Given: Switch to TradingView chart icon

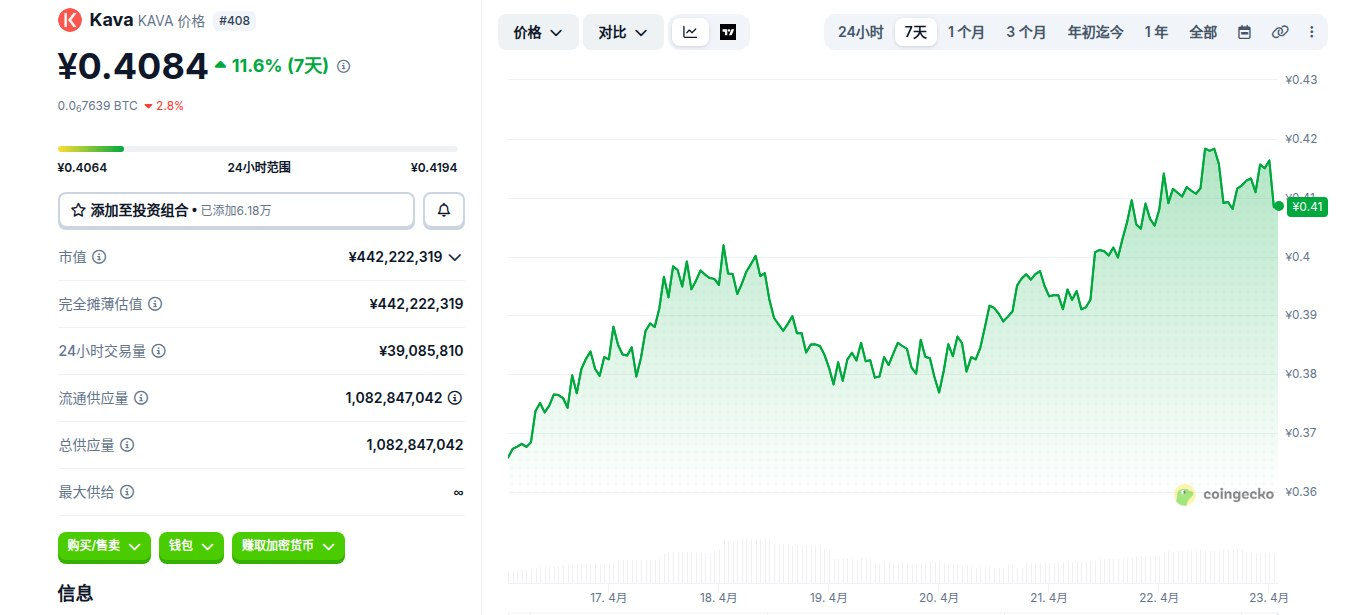Looking at the screenshot, I should click(728, 32).
